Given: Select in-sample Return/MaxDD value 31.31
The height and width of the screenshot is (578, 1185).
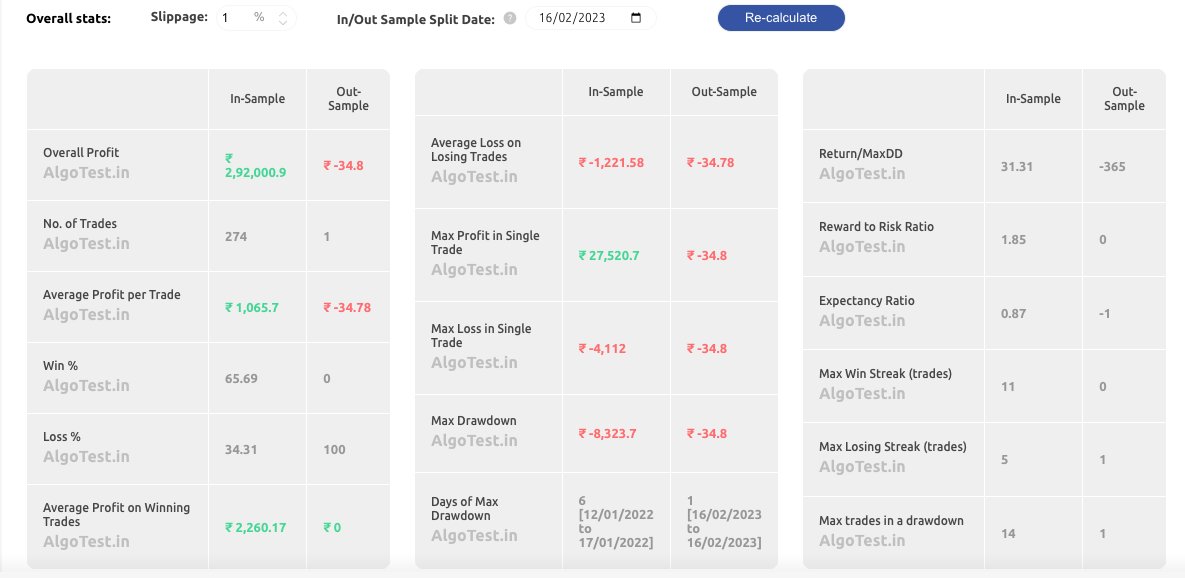Looking at the screenshot, I should 1016,166.
